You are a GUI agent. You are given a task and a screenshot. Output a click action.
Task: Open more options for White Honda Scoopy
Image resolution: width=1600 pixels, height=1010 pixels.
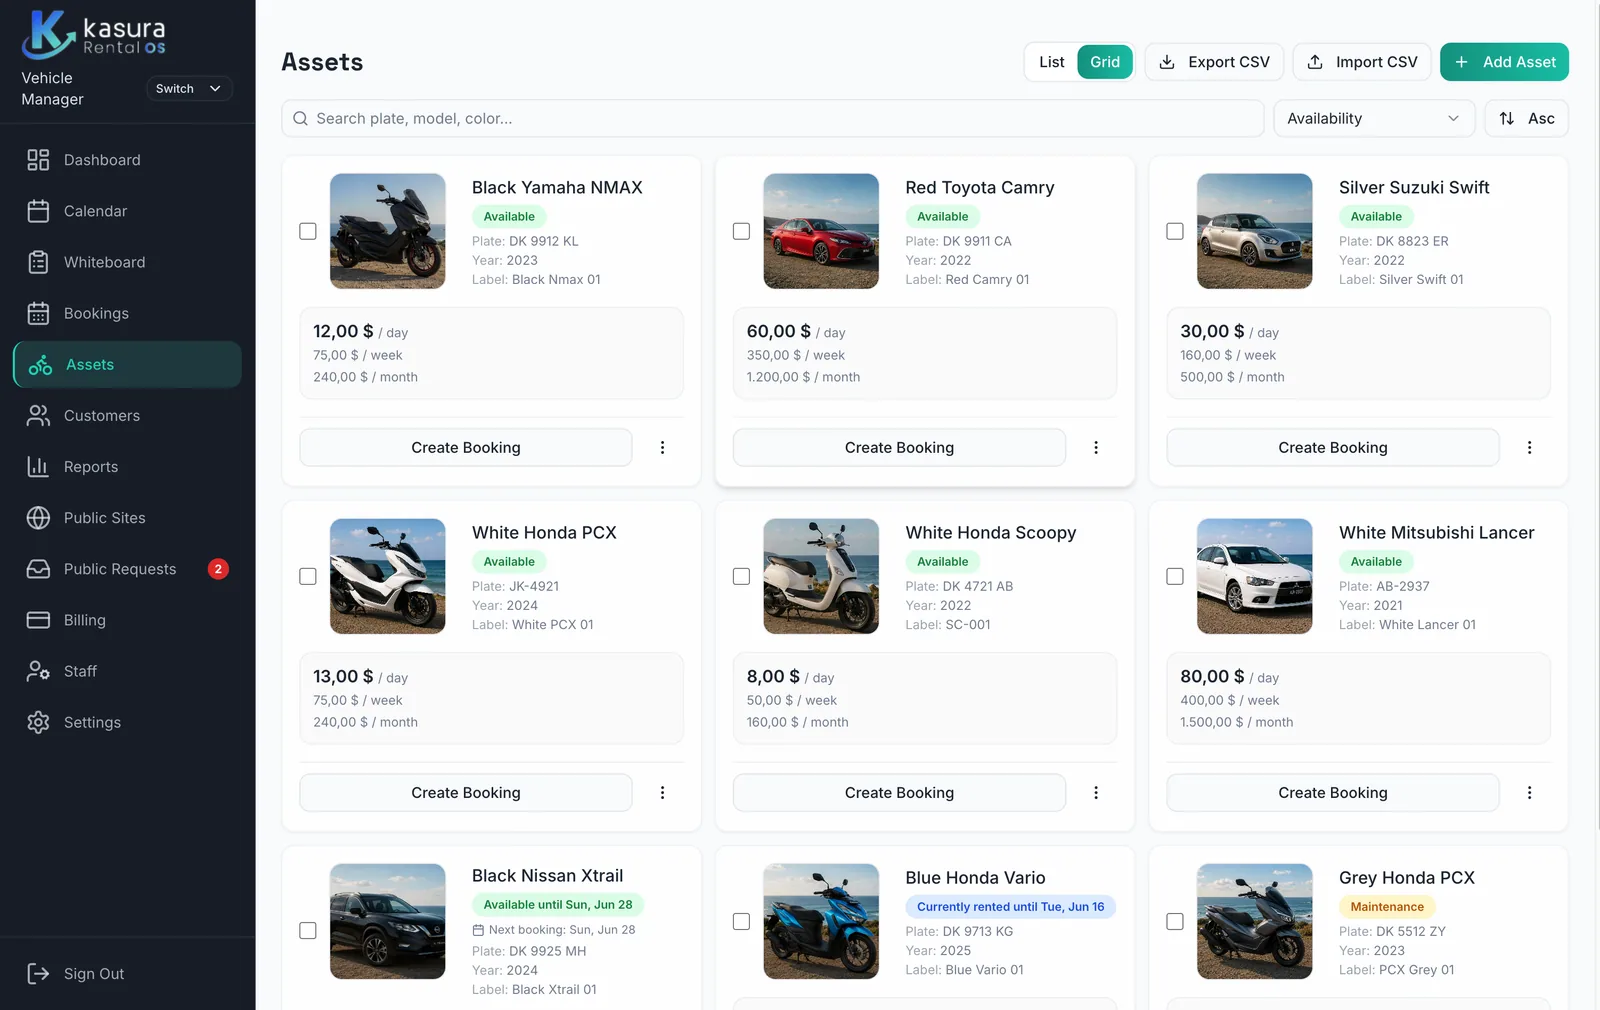click(1096, 793)
